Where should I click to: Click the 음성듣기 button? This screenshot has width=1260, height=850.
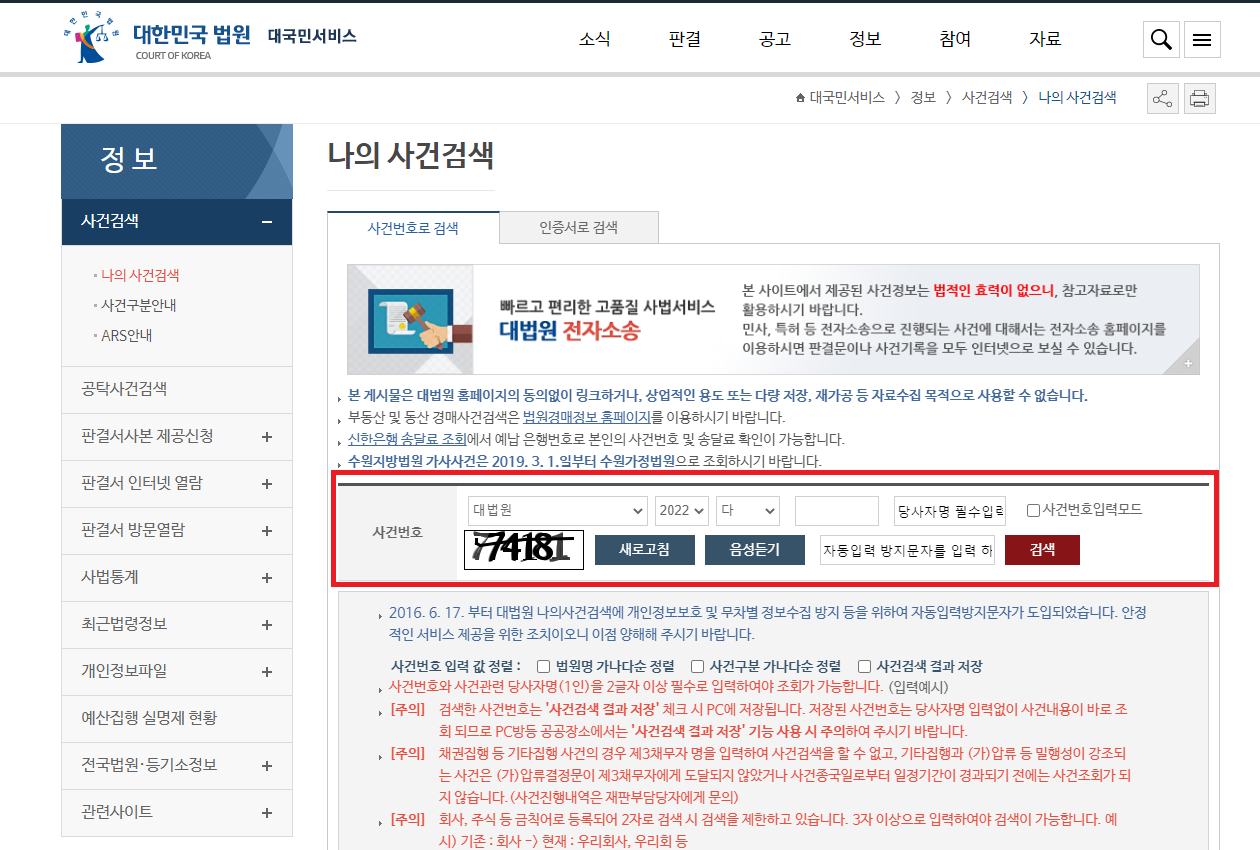click(755, 550)
